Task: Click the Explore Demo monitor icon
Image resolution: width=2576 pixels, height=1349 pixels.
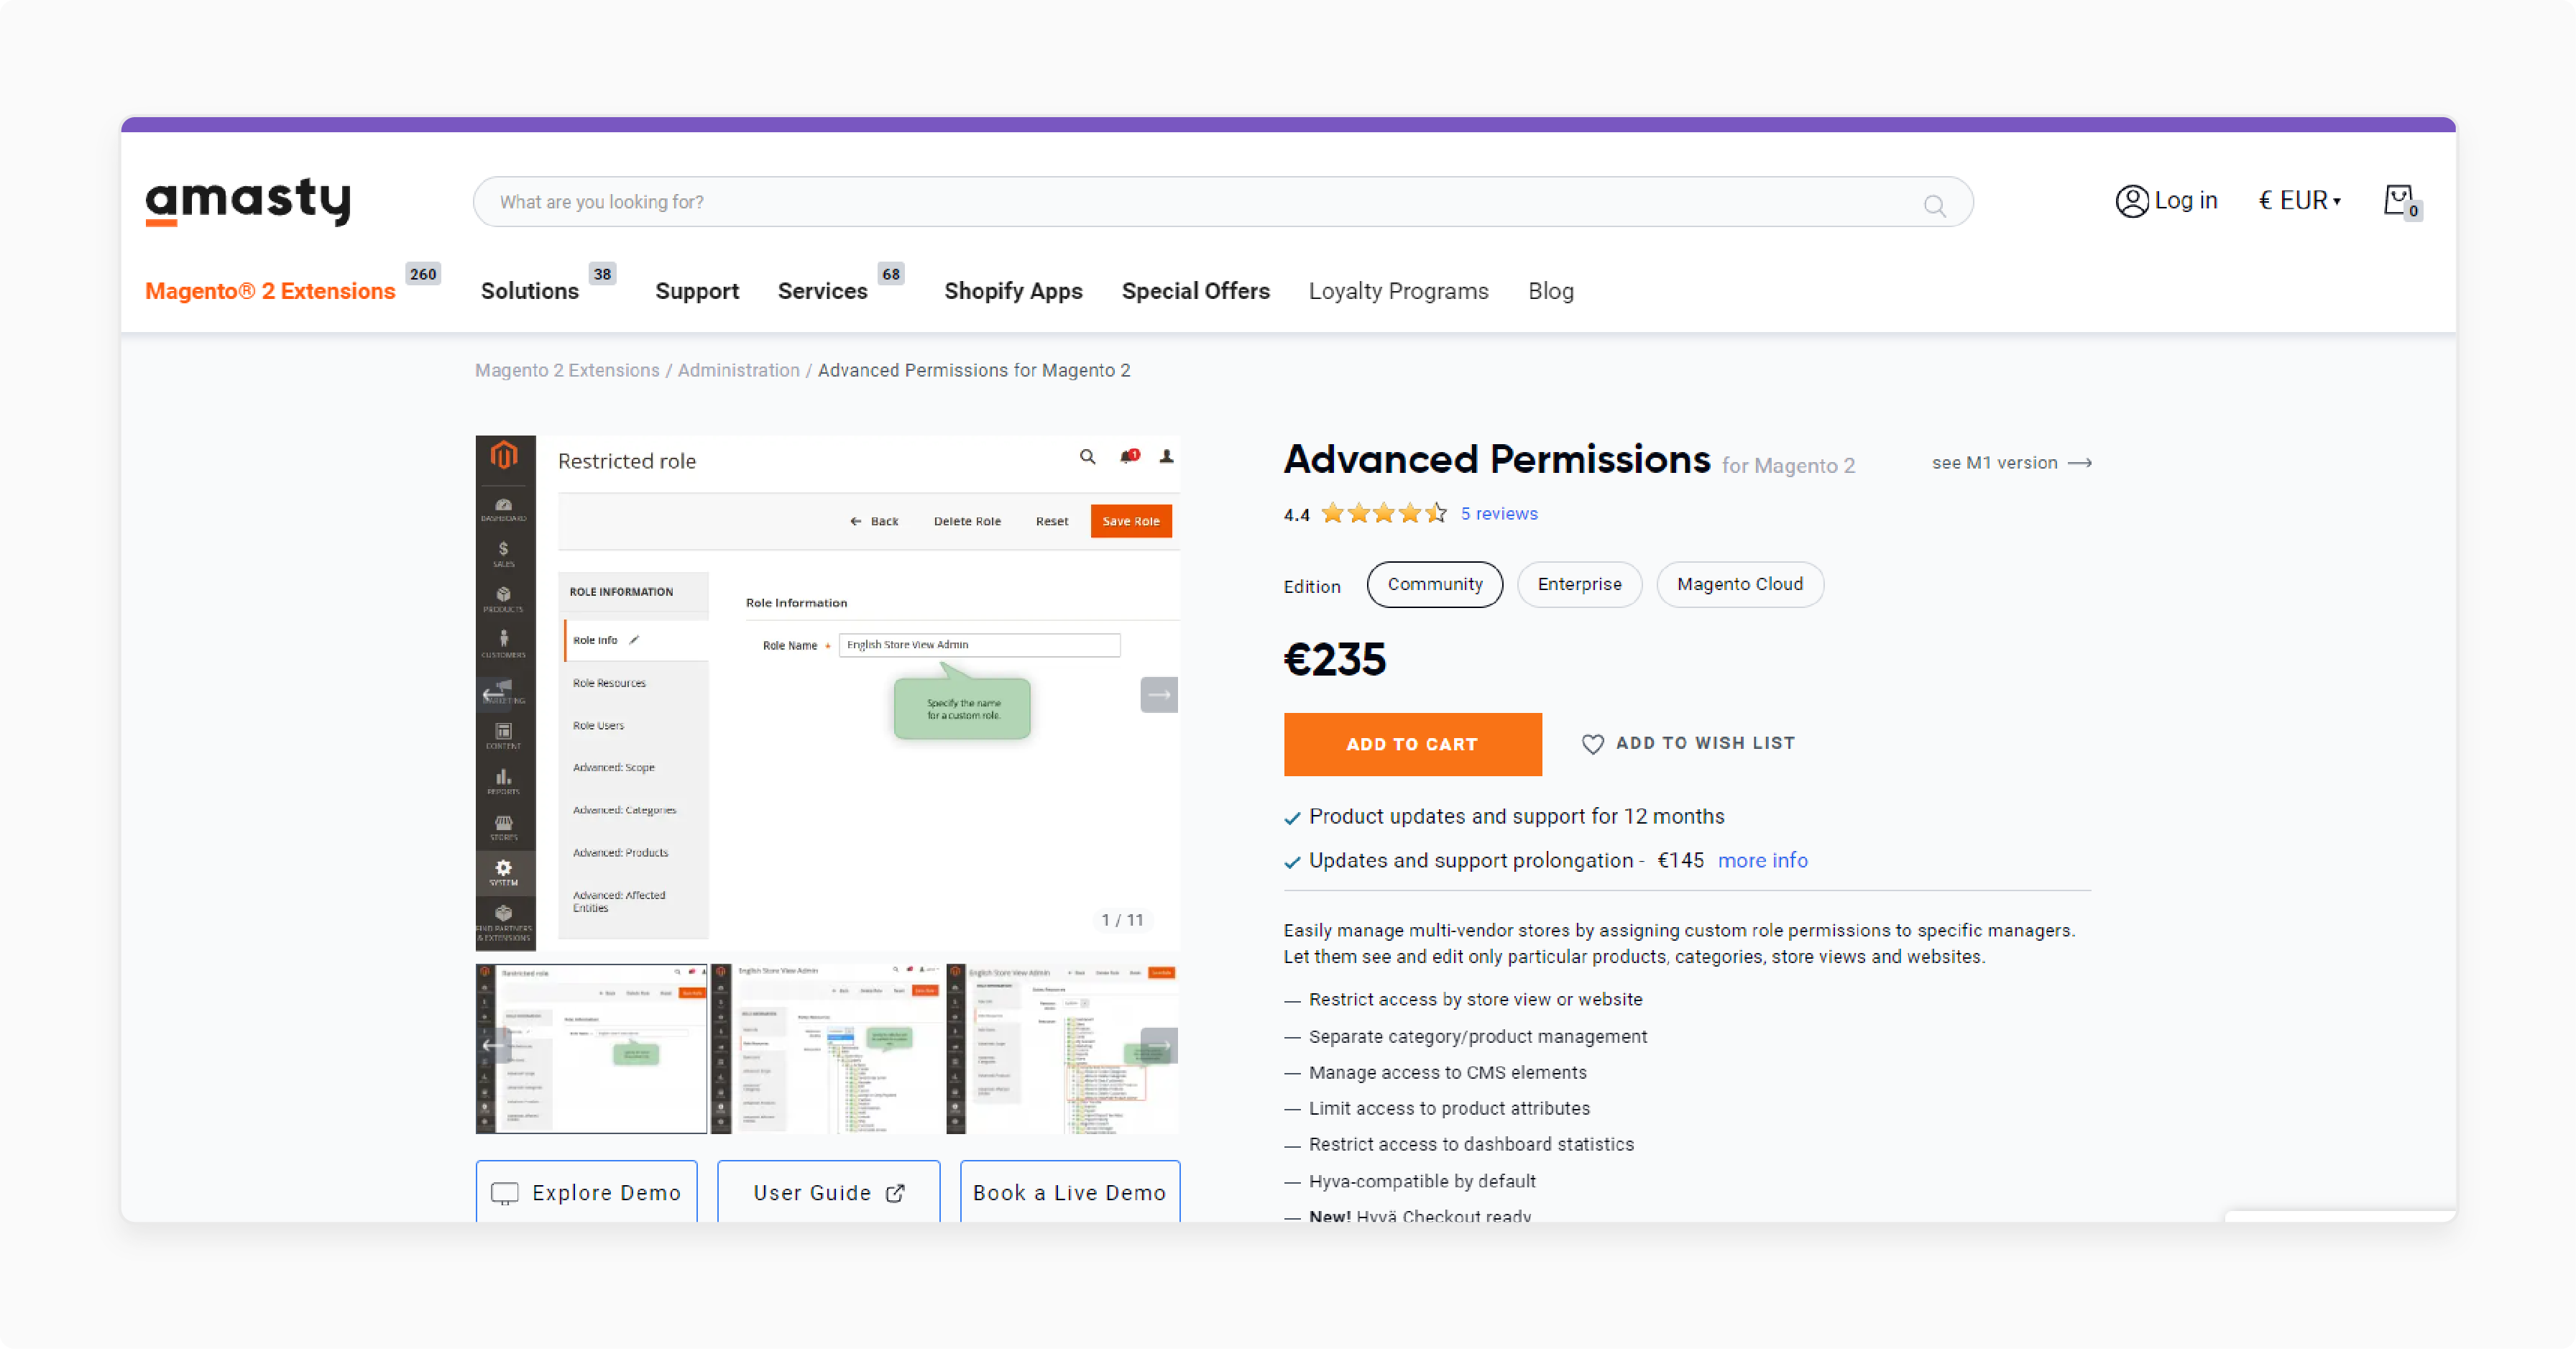Action: click(505, 1193)
